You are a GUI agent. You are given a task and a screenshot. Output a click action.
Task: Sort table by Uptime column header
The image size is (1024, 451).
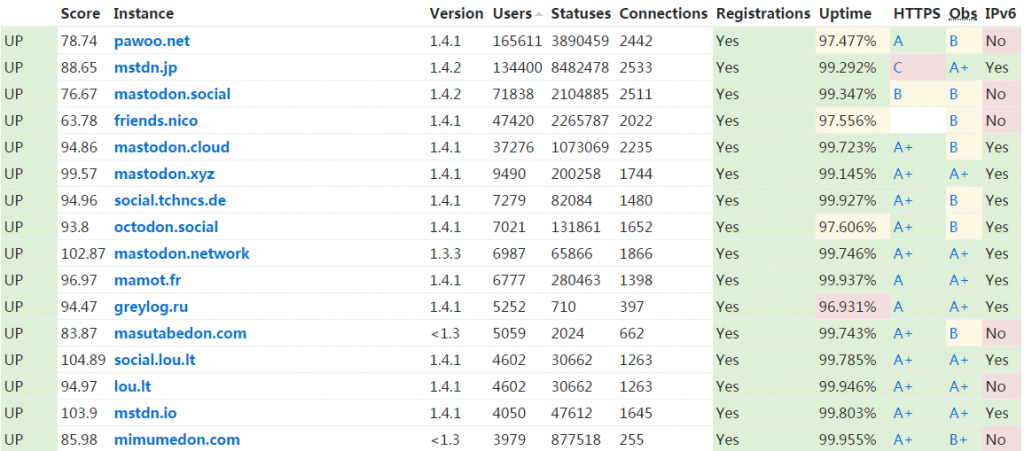(845, 13)
